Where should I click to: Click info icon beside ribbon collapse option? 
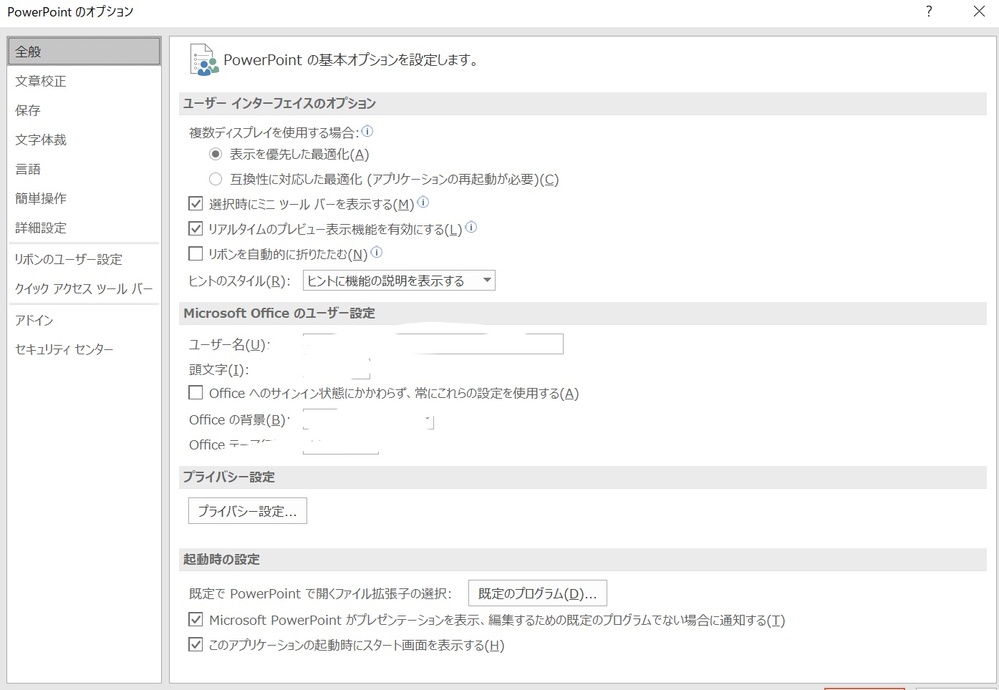click(x=377, y=252)
